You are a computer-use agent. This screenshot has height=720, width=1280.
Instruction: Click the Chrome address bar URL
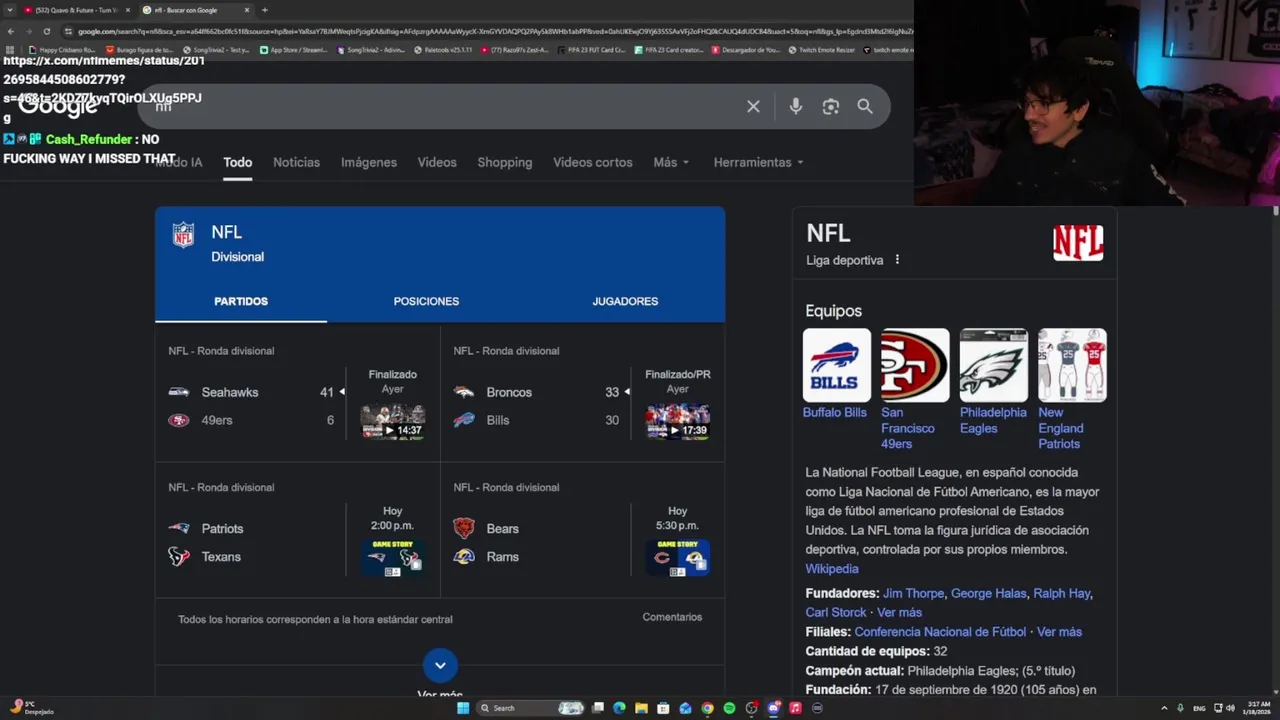tap(490, 31)
